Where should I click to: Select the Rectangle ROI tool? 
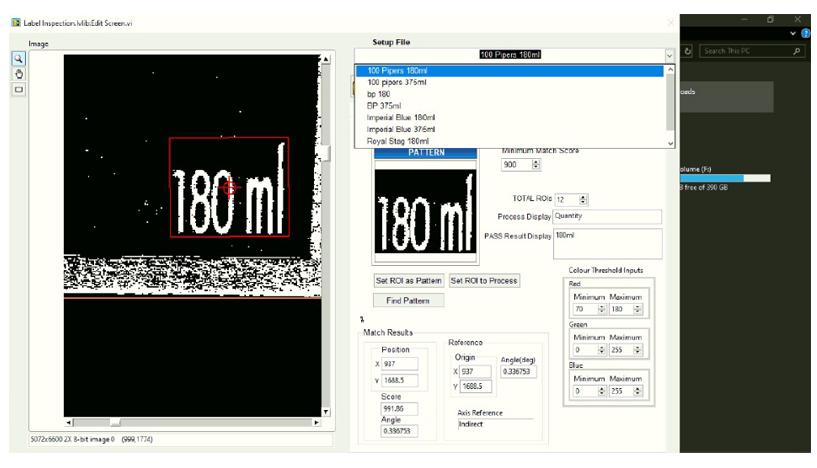click(x=18, y=89)
